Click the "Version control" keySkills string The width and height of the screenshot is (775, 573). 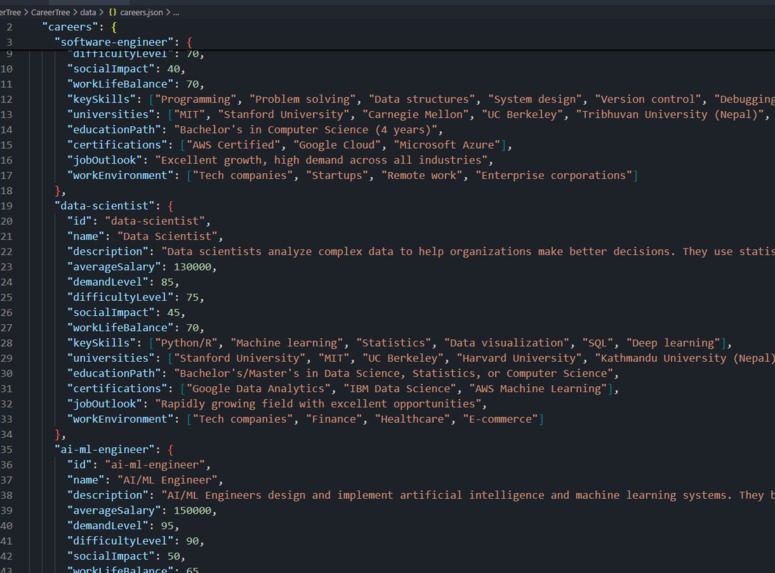(647, 99)
